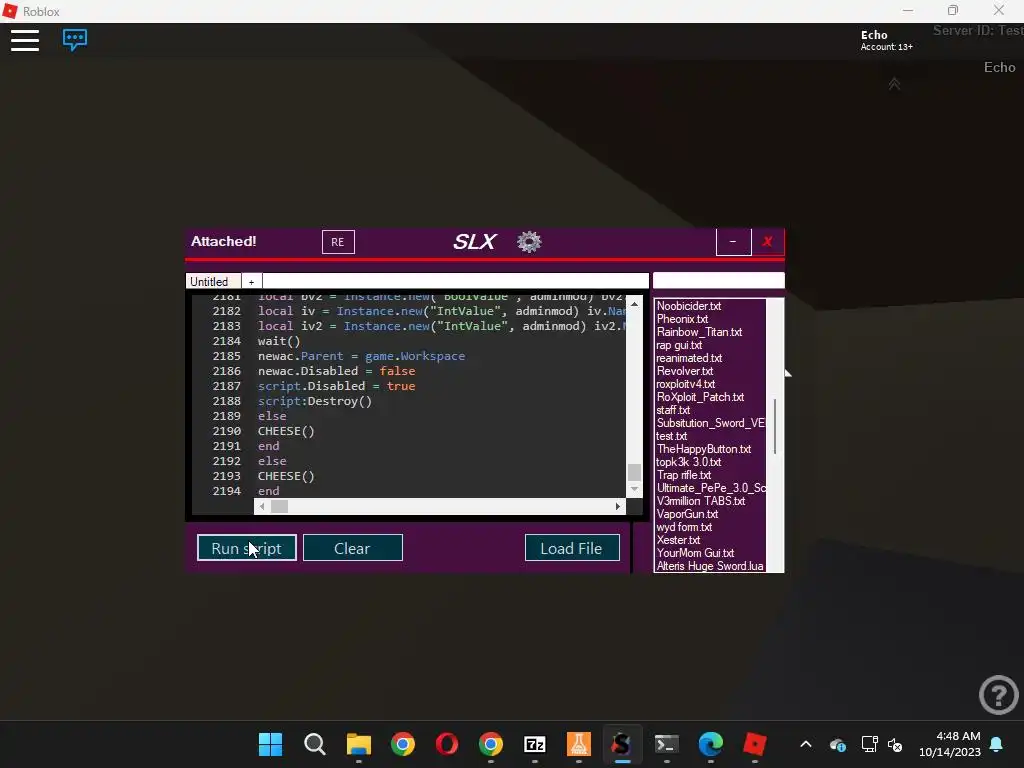Open Windows Start menu

270,744
